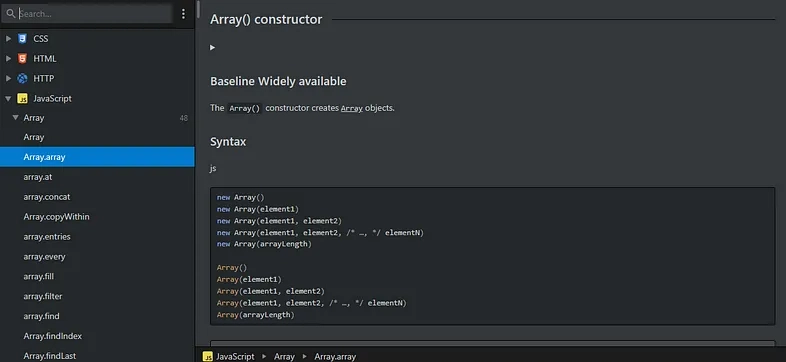The image size is (786, 362).
Task: Open Array.findIndex entry
Action: tap(97, 336)
